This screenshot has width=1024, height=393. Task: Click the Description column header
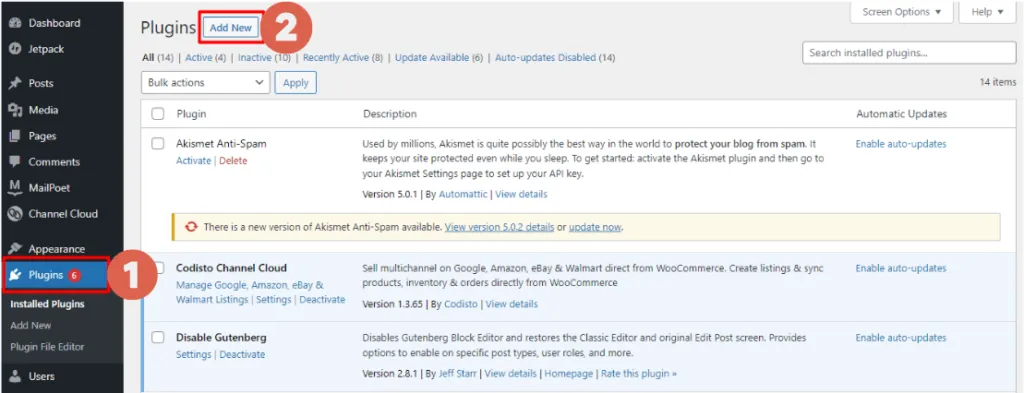390,114
